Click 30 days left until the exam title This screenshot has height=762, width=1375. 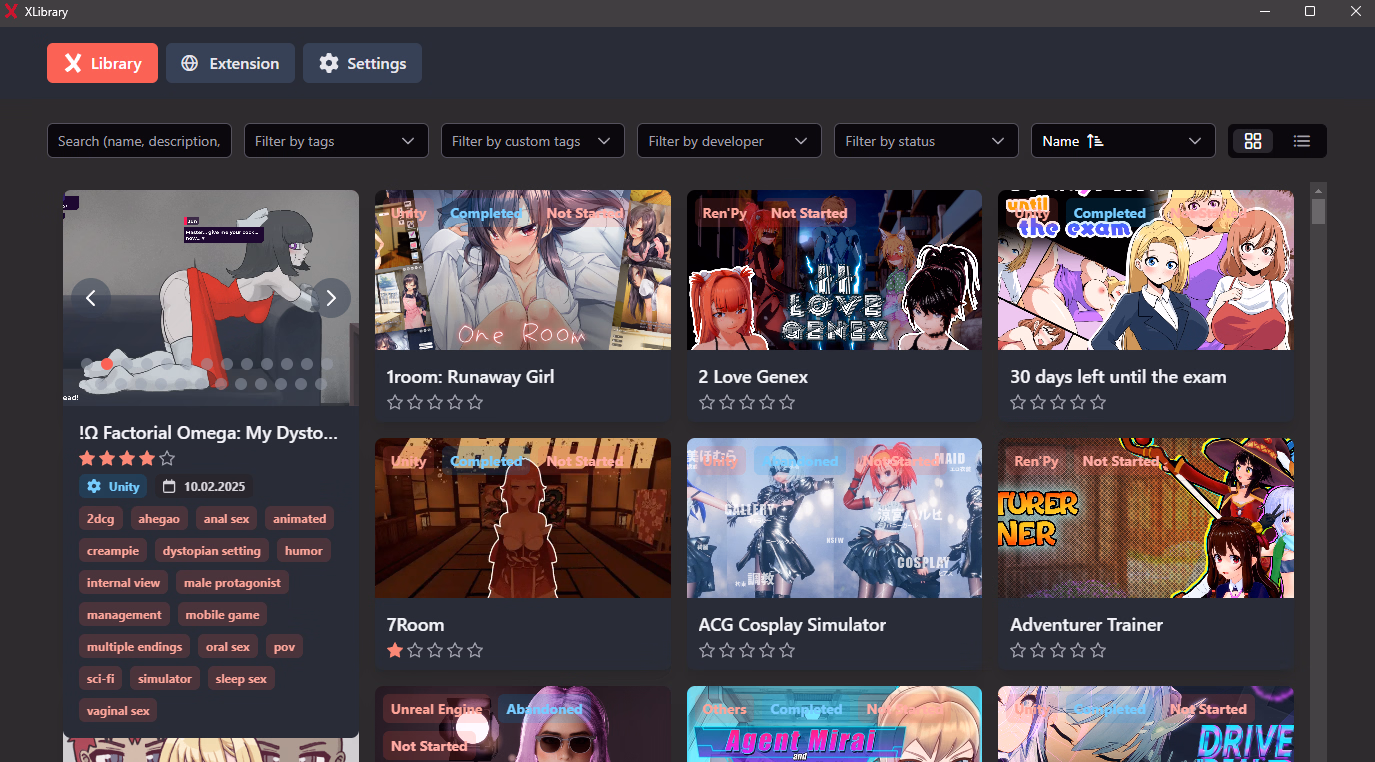1118,377
